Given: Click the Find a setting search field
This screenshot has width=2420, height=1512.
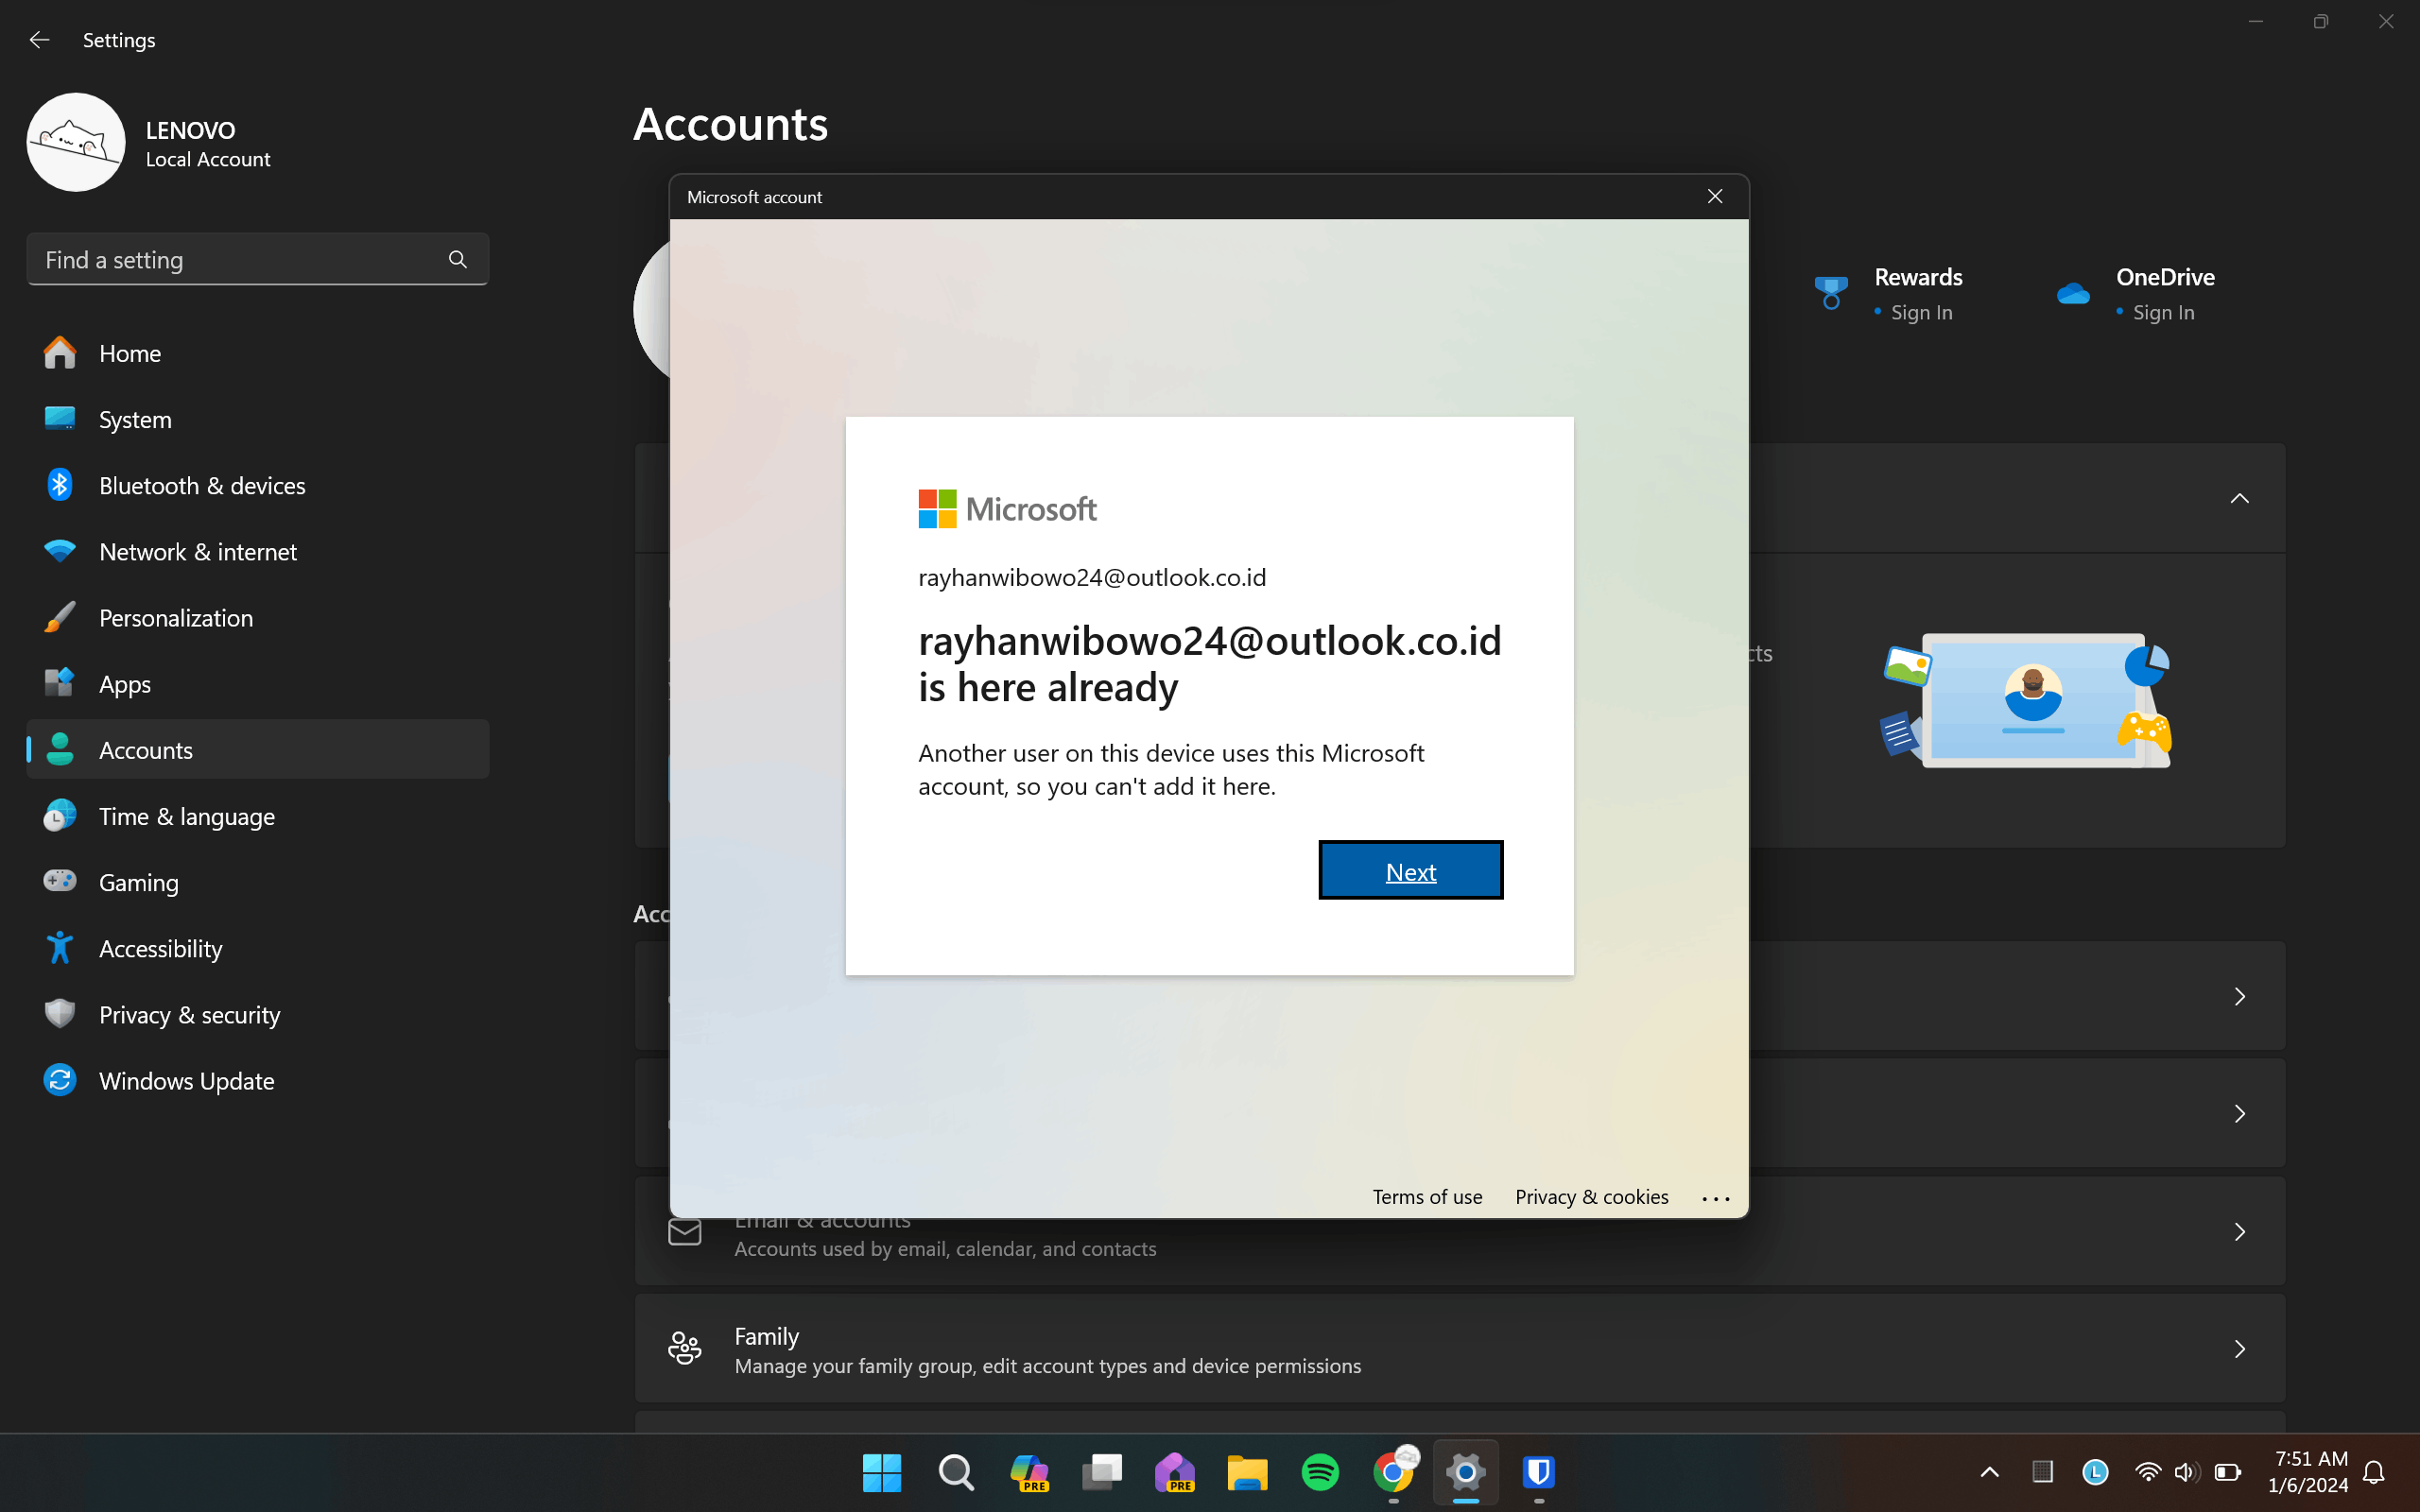Looking at the screenshot, I should point(256,260).
